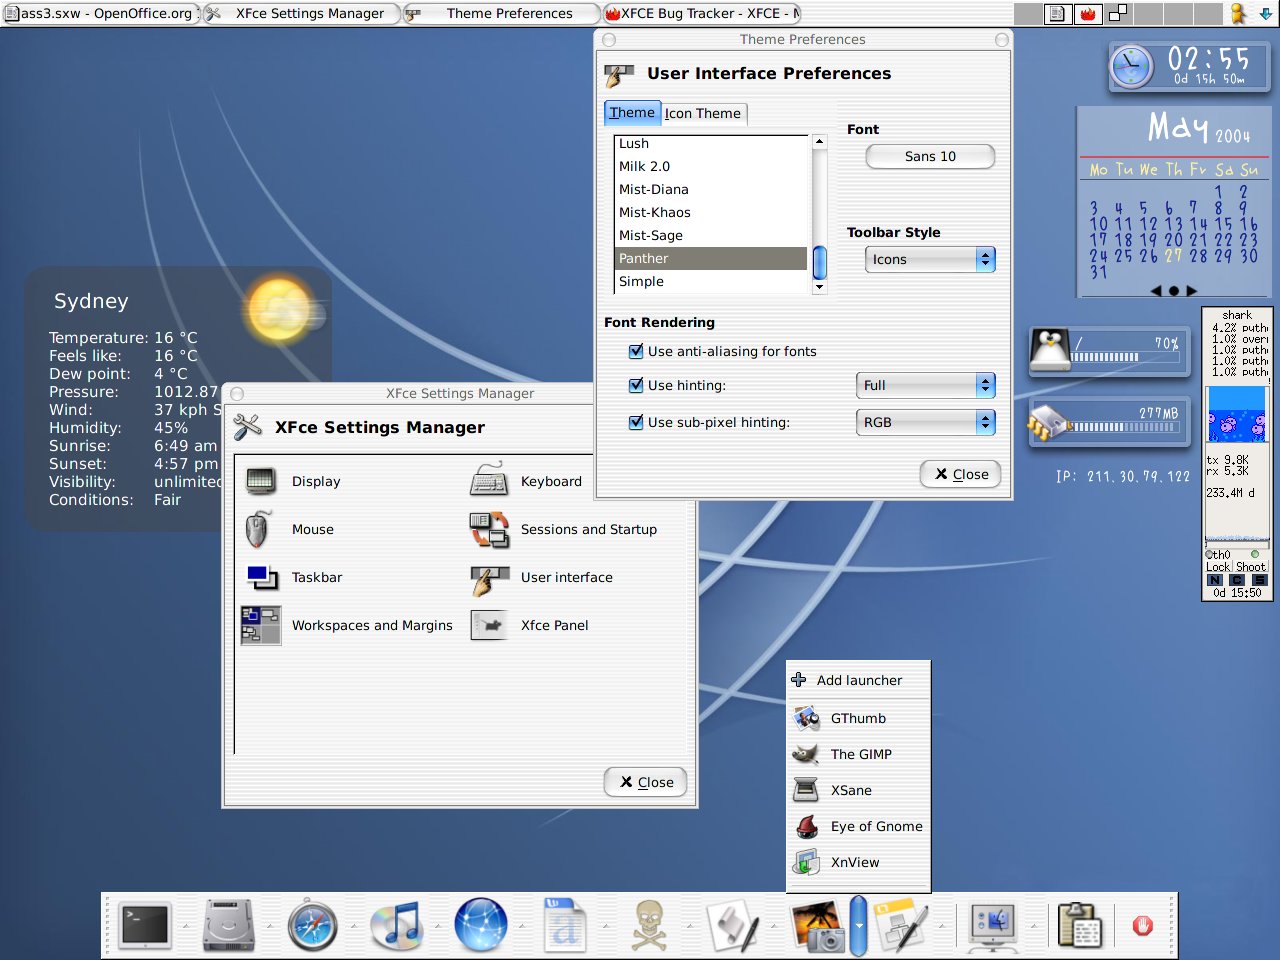Toggle the Use sub-pixel hinting checkbox
Viewport: 1280px width, 960px height.
coord(636,422)
